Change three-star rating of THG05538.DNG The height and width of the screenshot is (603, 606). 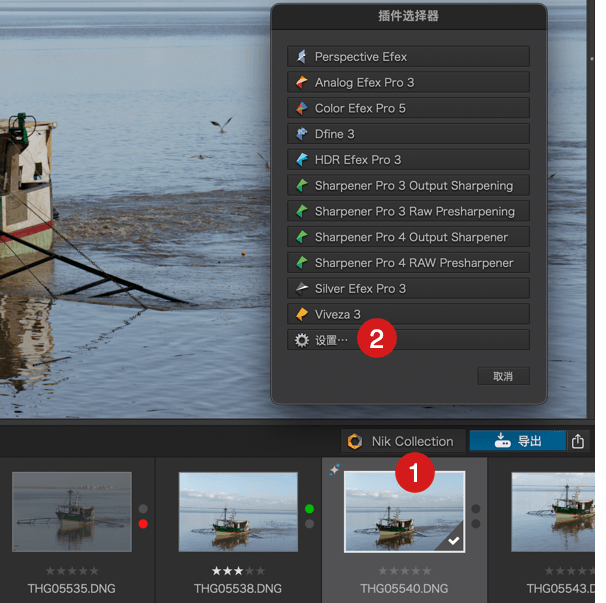click(238, 571)
